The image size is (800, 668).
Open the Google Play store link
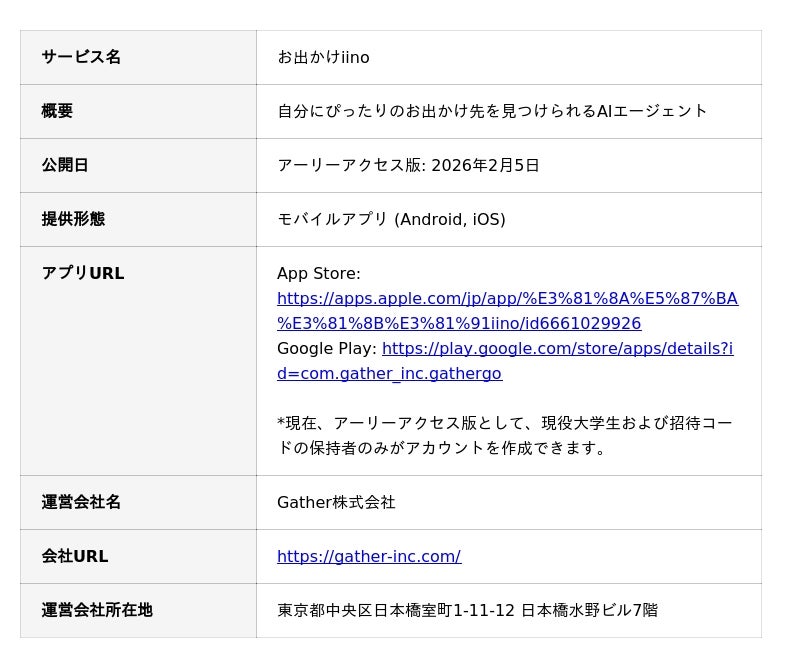pyautogui.click(x=556, y=349)
